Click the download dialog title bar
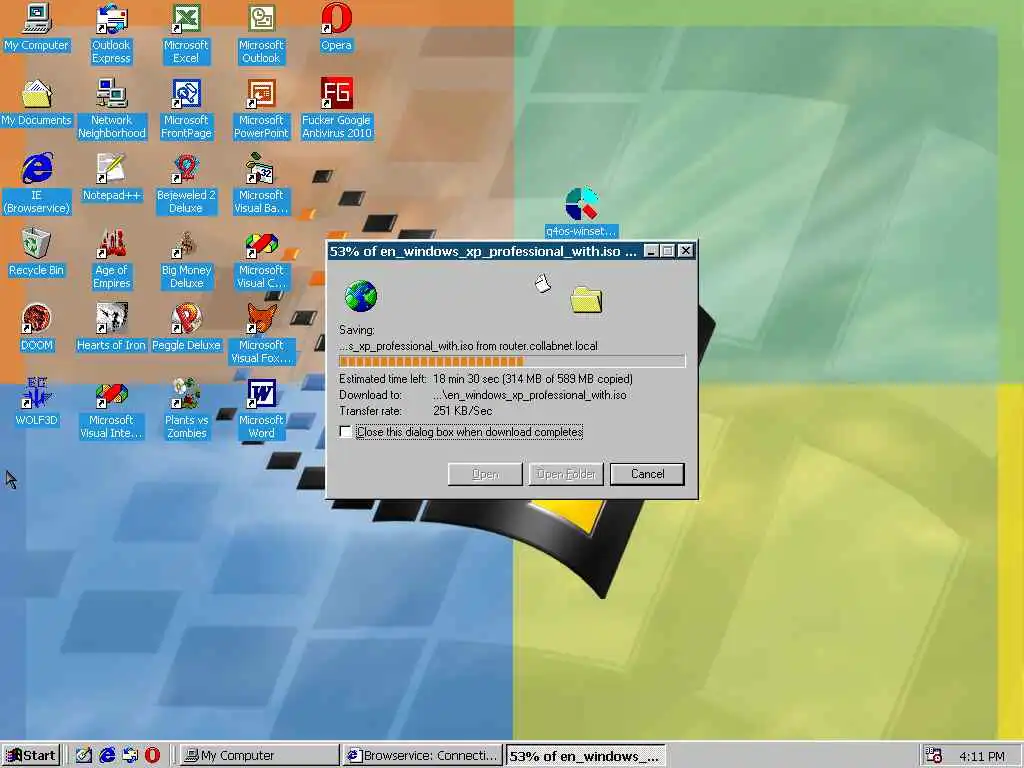The height and width of the screenshot is (768, 1024). point(483,251)
